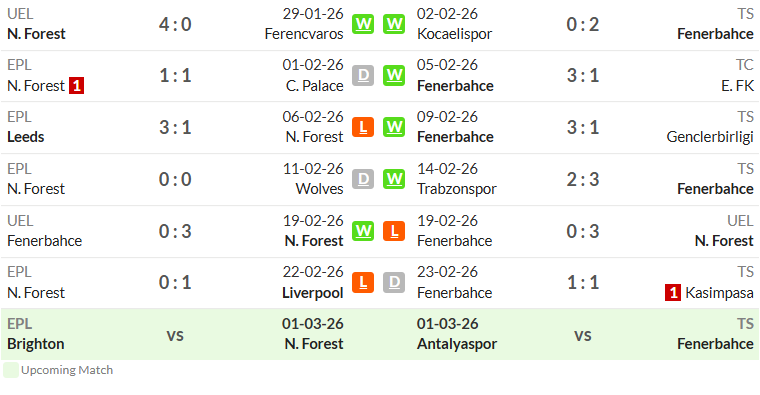Image resolution: width=760 pixels, height=395 pixels.
Task: Click the green W badge beside the Kocaelispor match
Action: [x=394, y=24]
